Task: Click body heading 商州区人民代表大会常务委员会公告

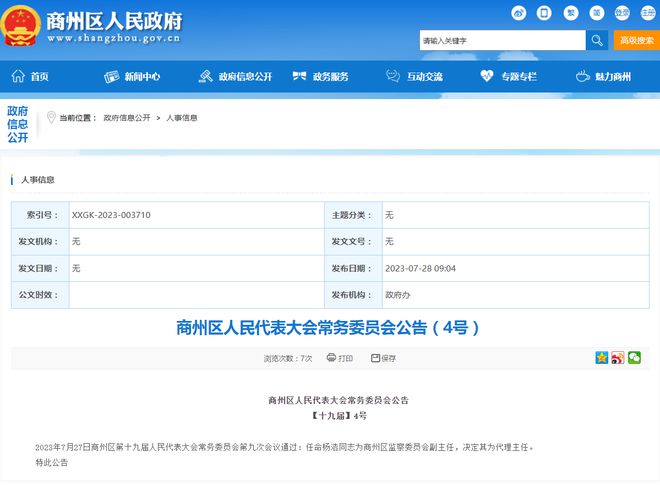Action: tap(338, 400)
